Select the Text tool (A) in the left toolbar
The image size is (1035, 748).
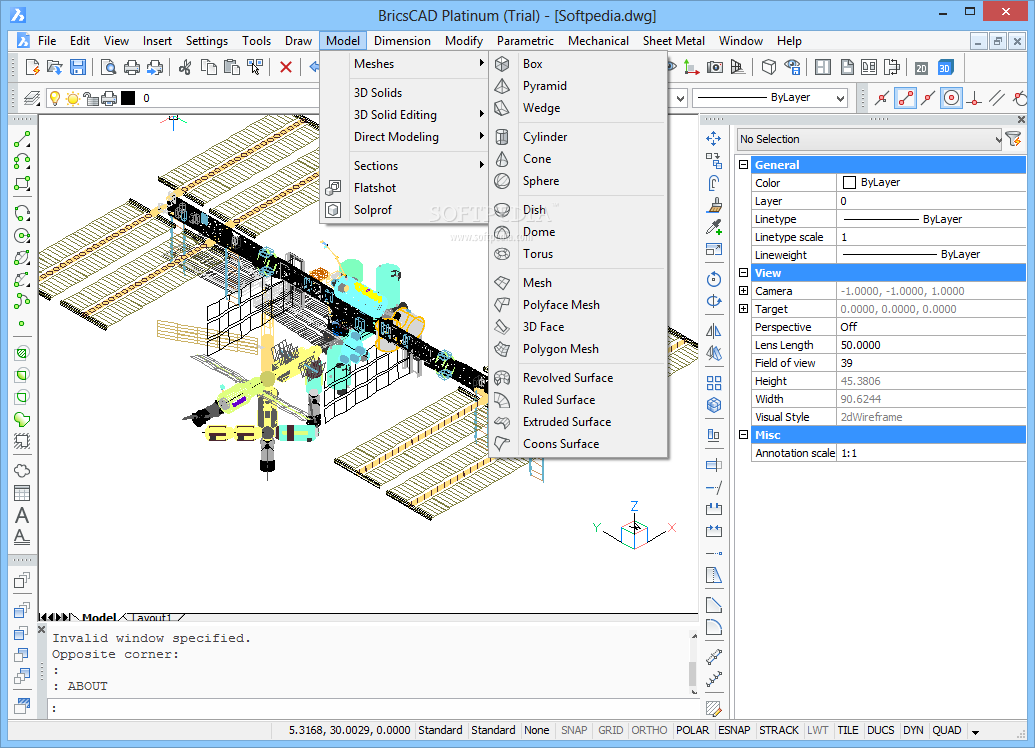coord(22,516)
